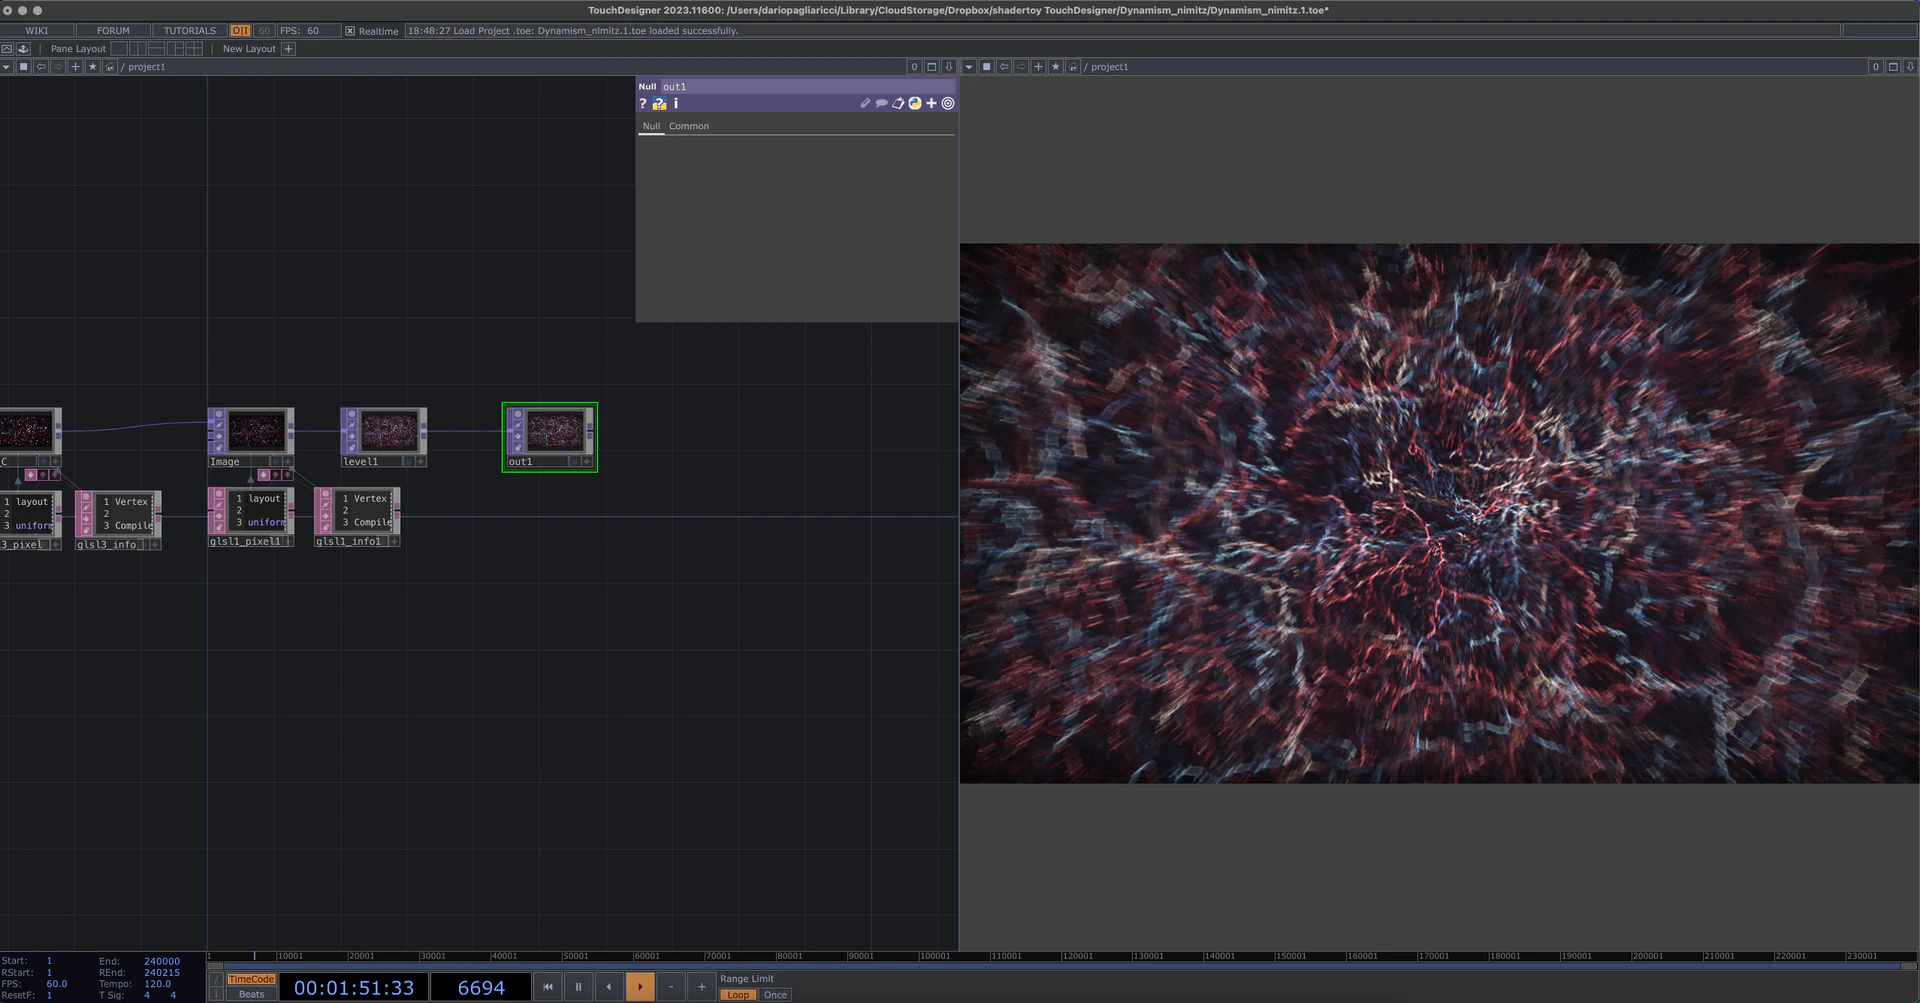Maximize the left pane
The width and height of the screenshot is (1920, 1003).
(931, 67)
